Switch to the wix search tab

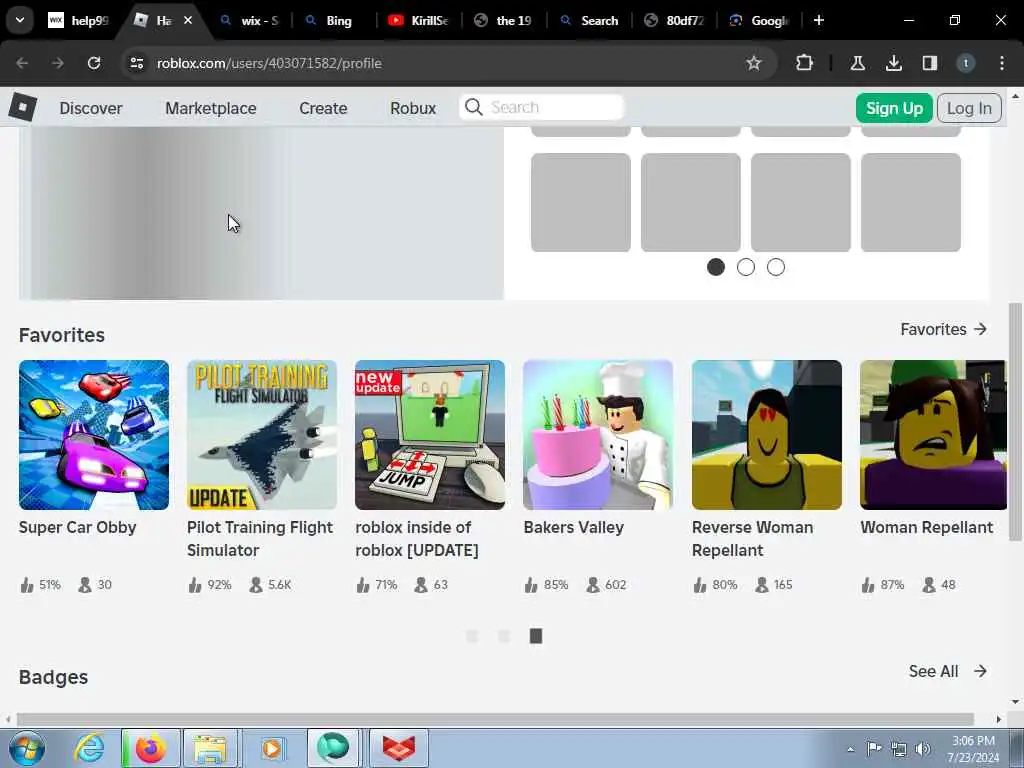pyautogui.click(x=249, y=20)
